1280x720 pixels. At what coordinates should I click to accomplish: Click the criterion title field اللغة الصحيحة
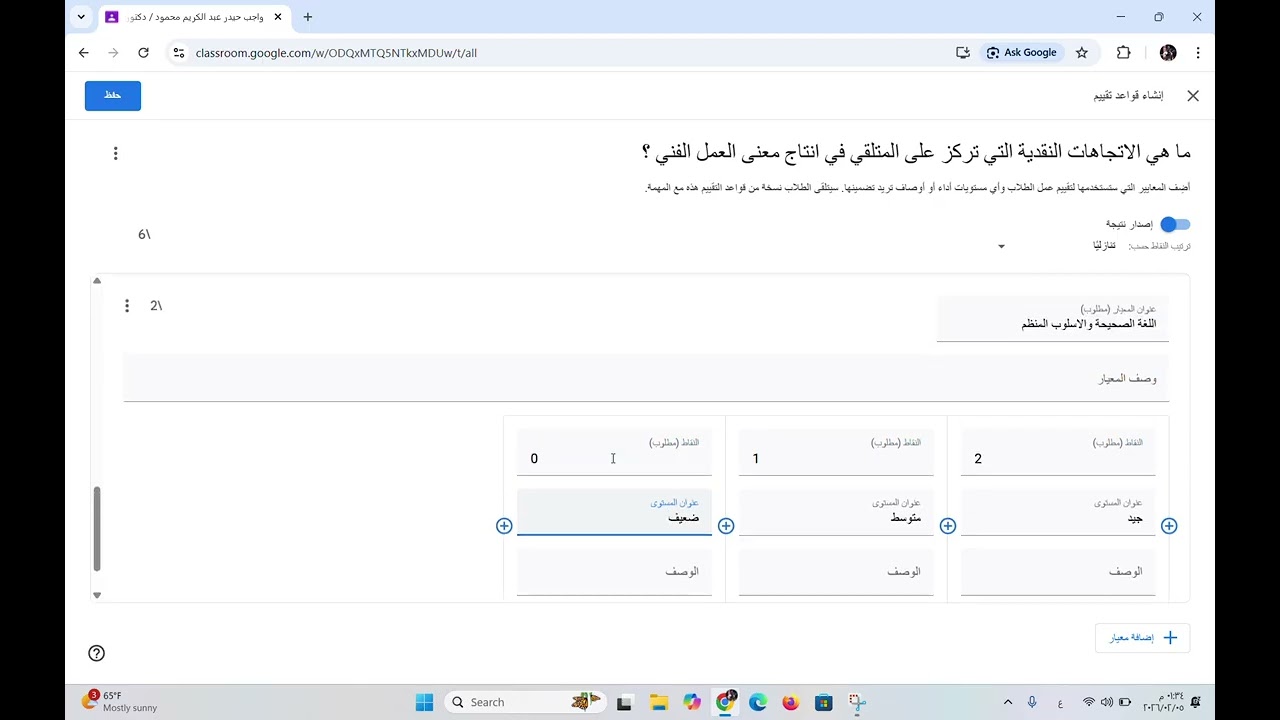(1052, 319)
